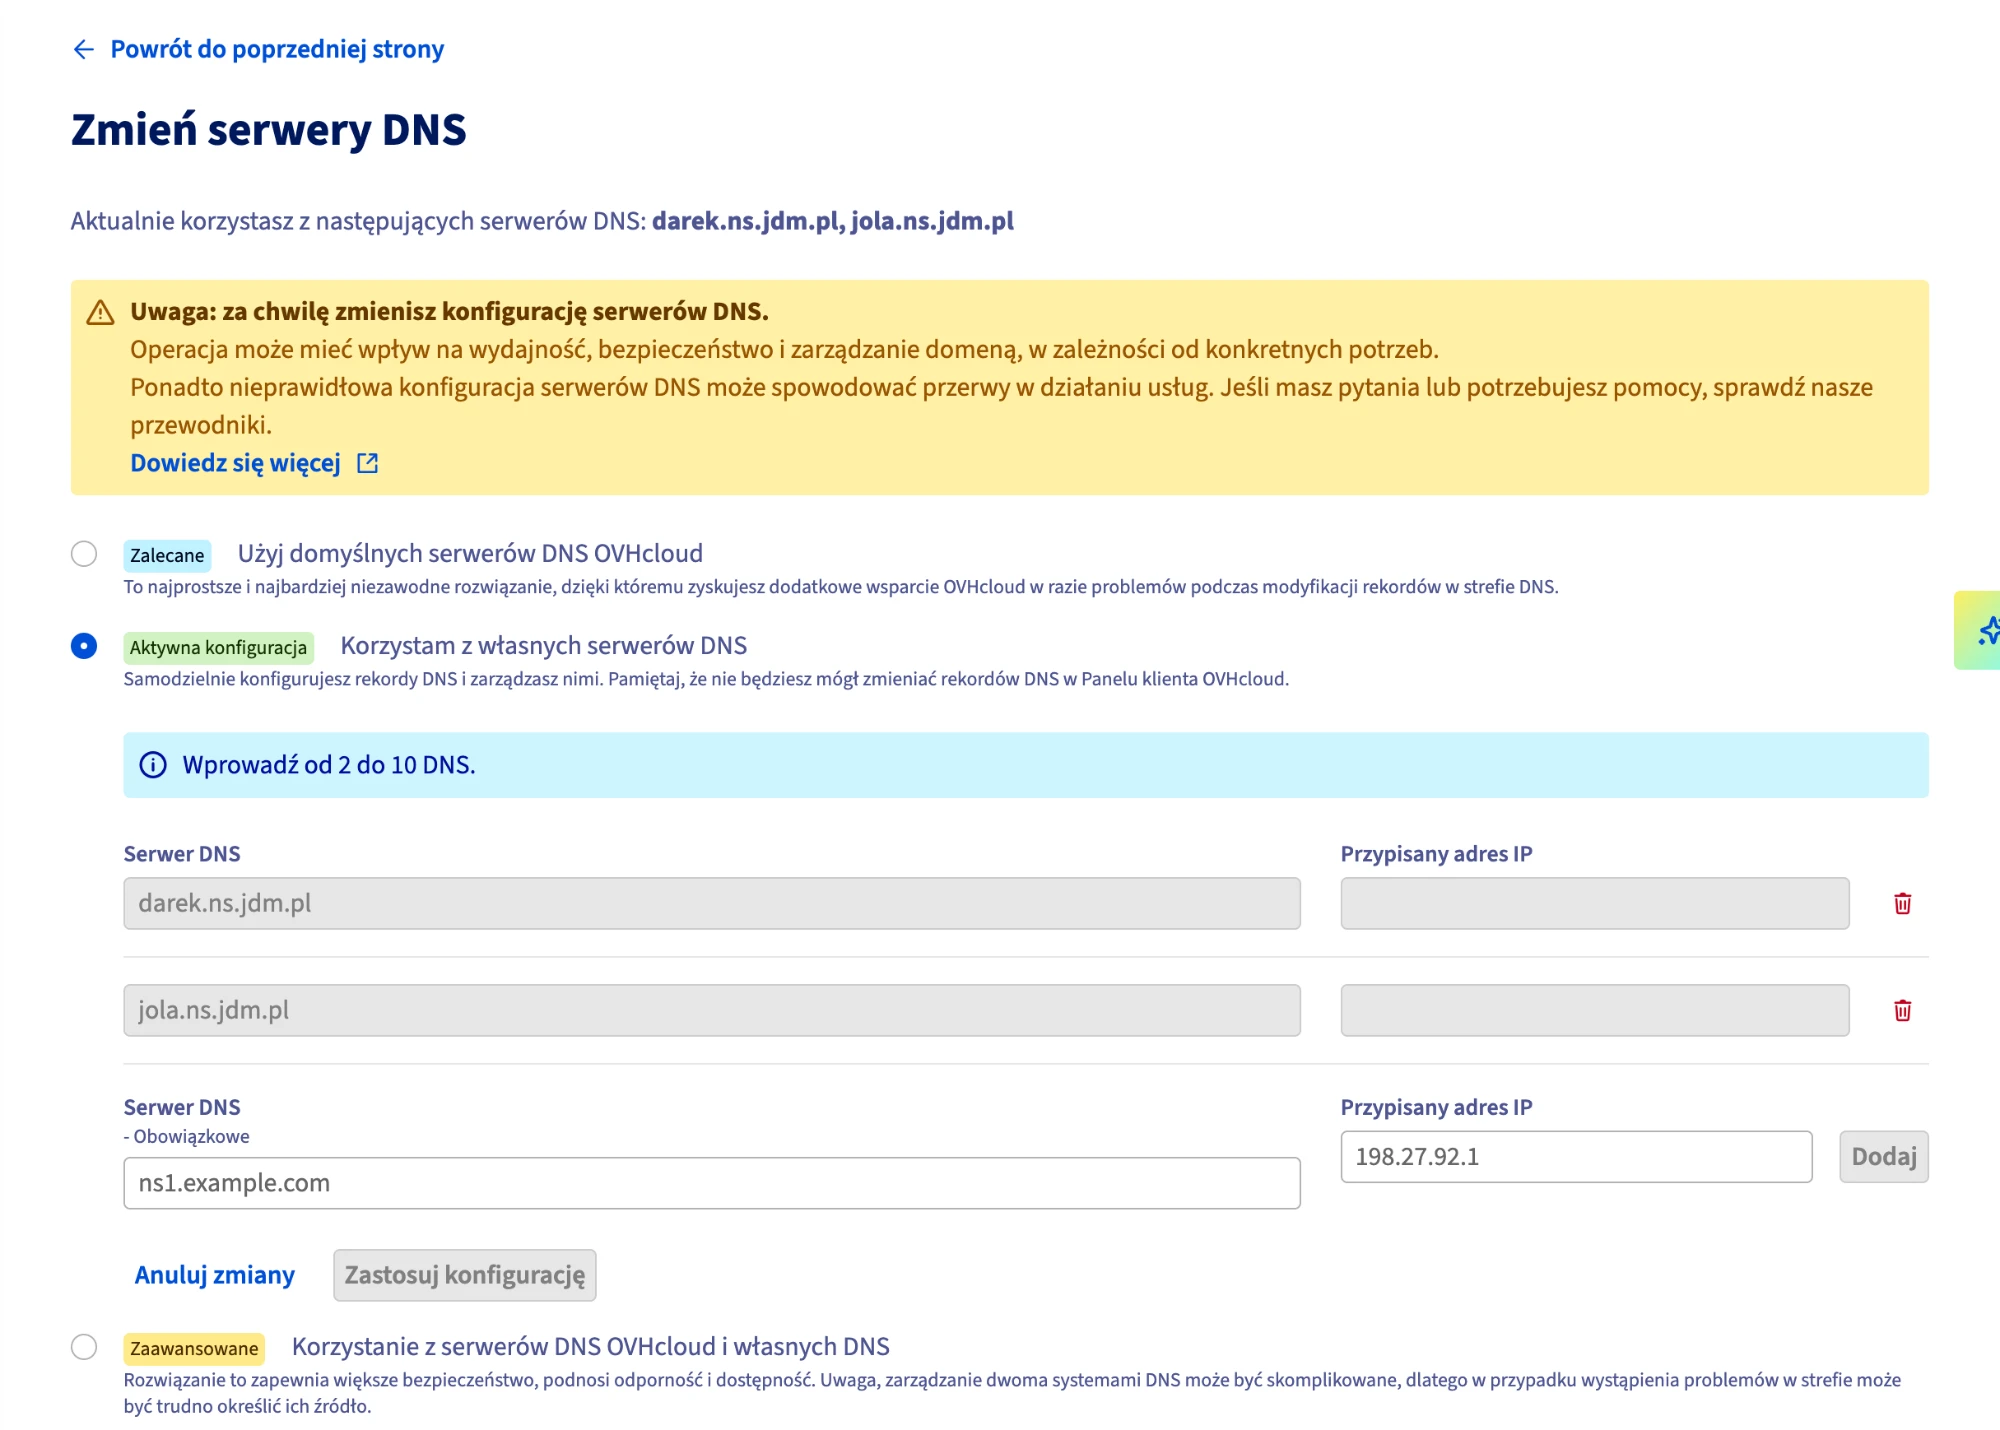Screen dimensions: 2000x1430
Task: Select 'Korzystam z własnych serwerów DNS' radio button
Action: tap(84, 646)
